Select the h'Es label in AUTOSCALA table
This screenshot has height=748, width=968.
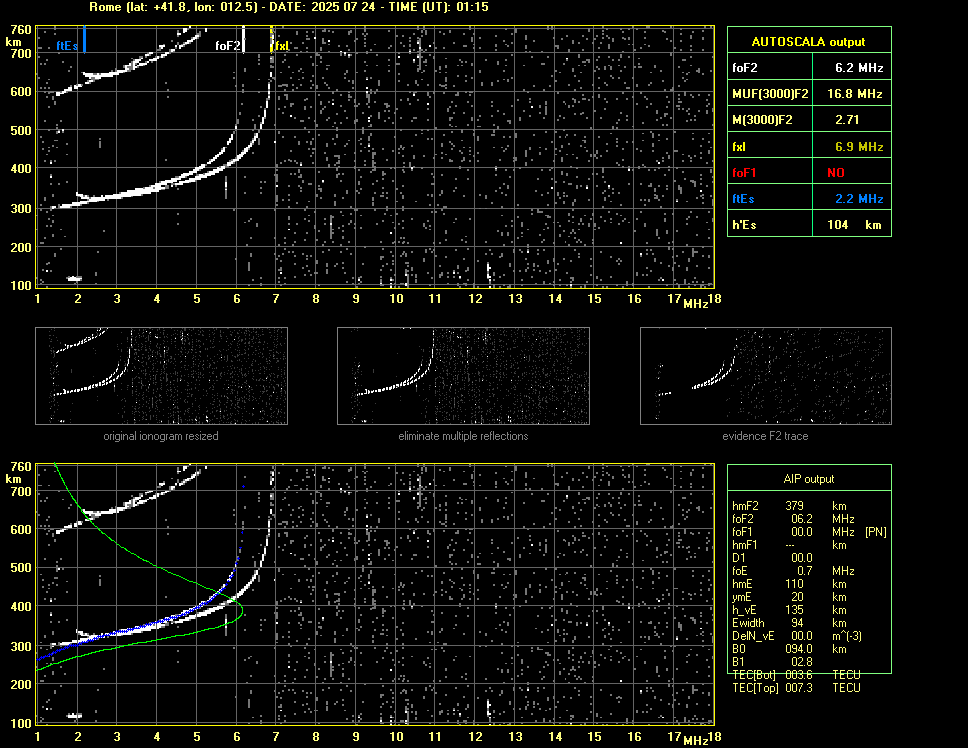(743, 225)
